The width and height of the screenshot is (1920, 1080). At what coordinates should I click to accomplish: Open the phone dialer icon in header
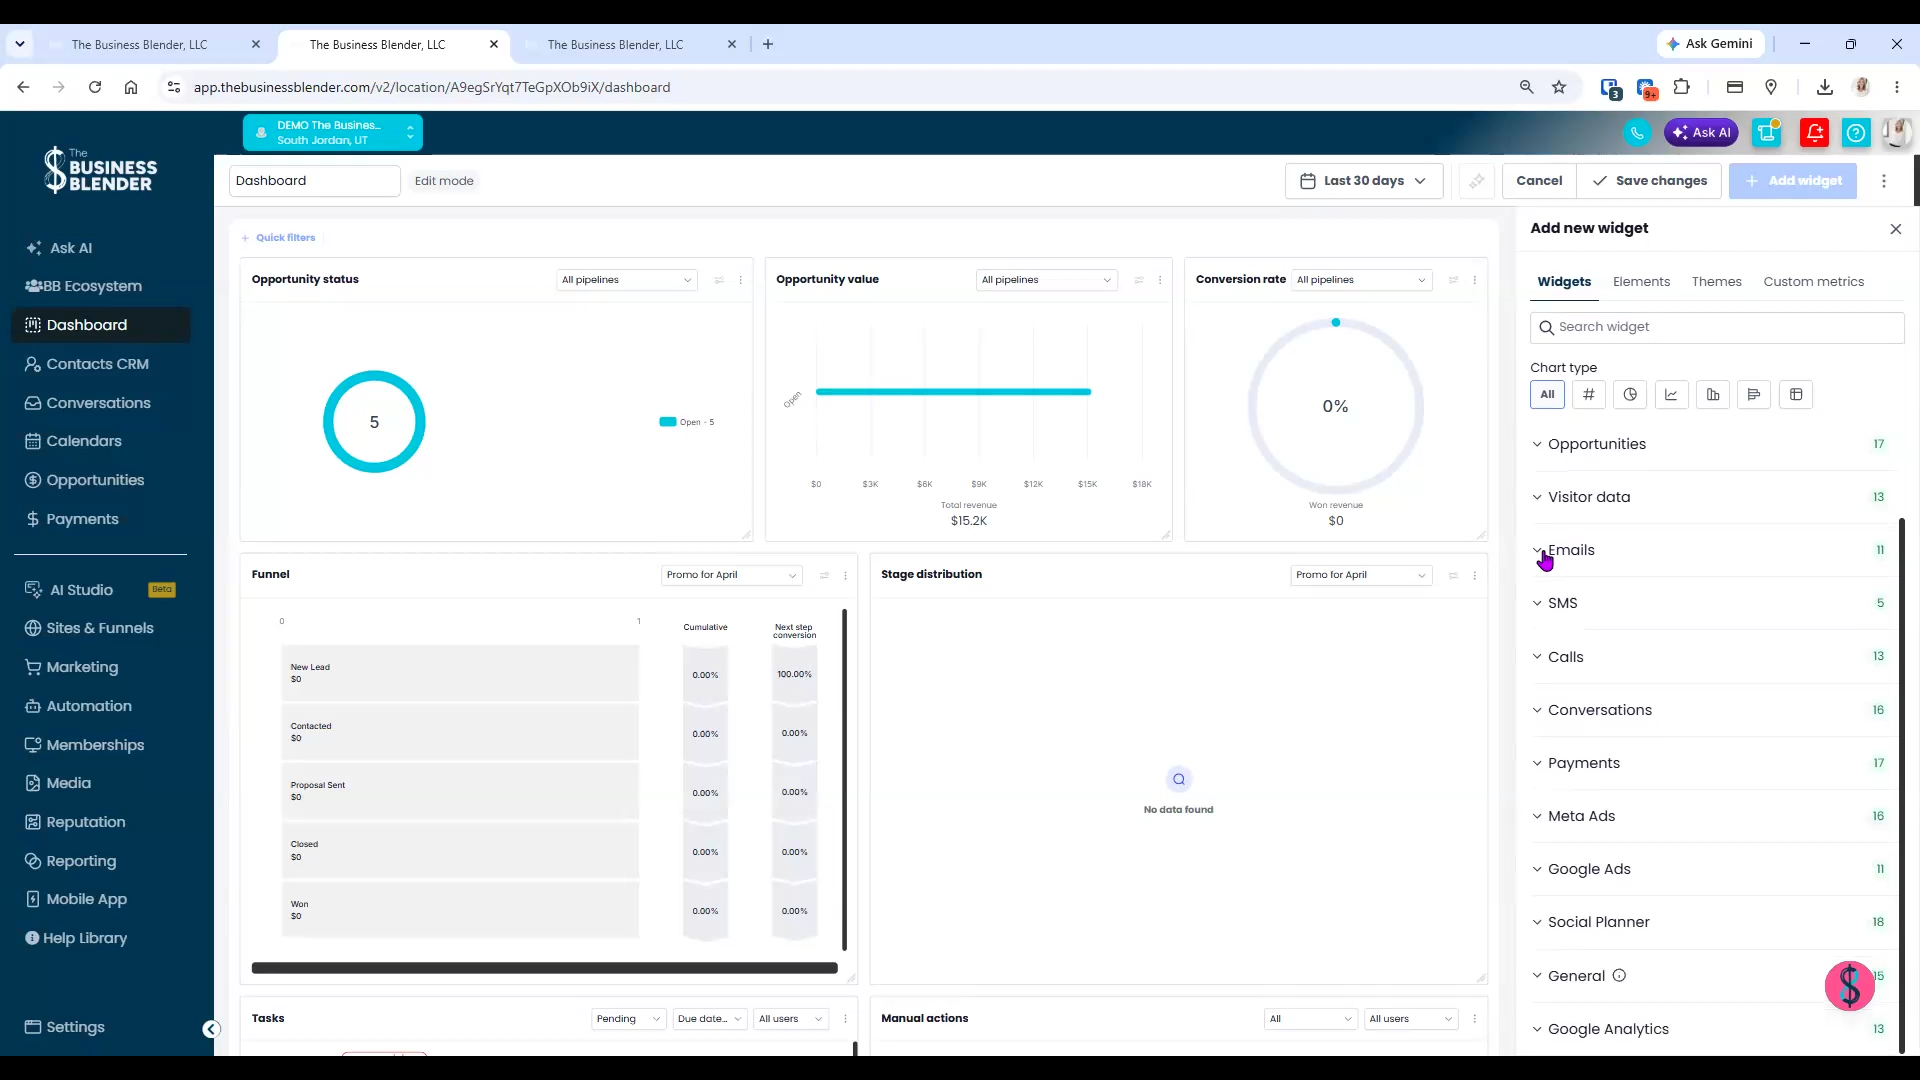(x=1637, y=132)
